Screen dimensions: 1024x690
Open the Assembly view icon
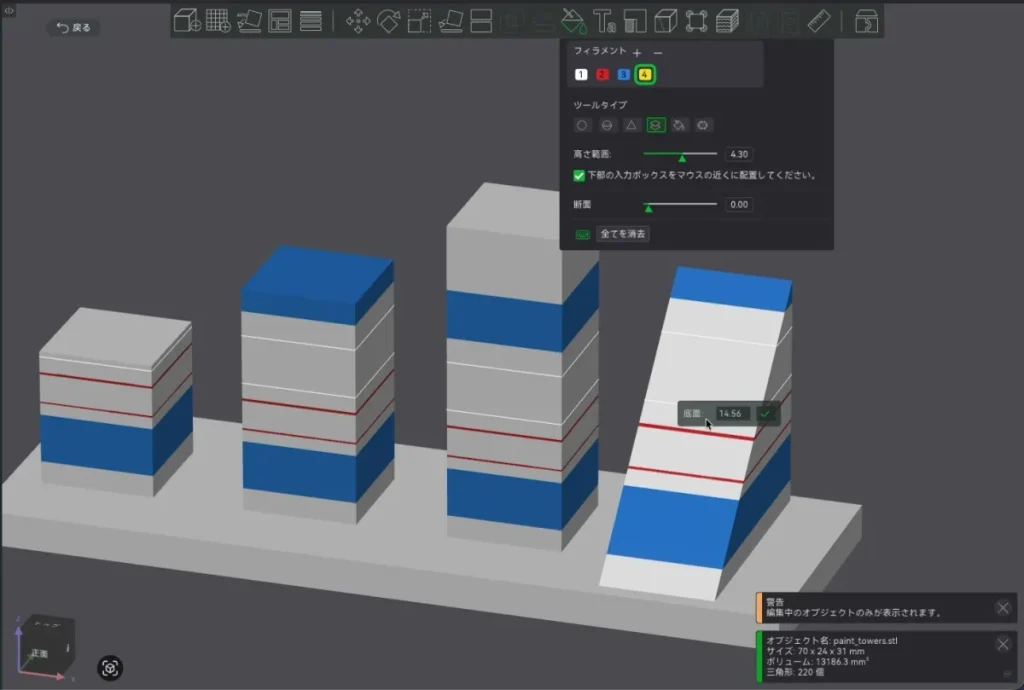click(866, 21)
